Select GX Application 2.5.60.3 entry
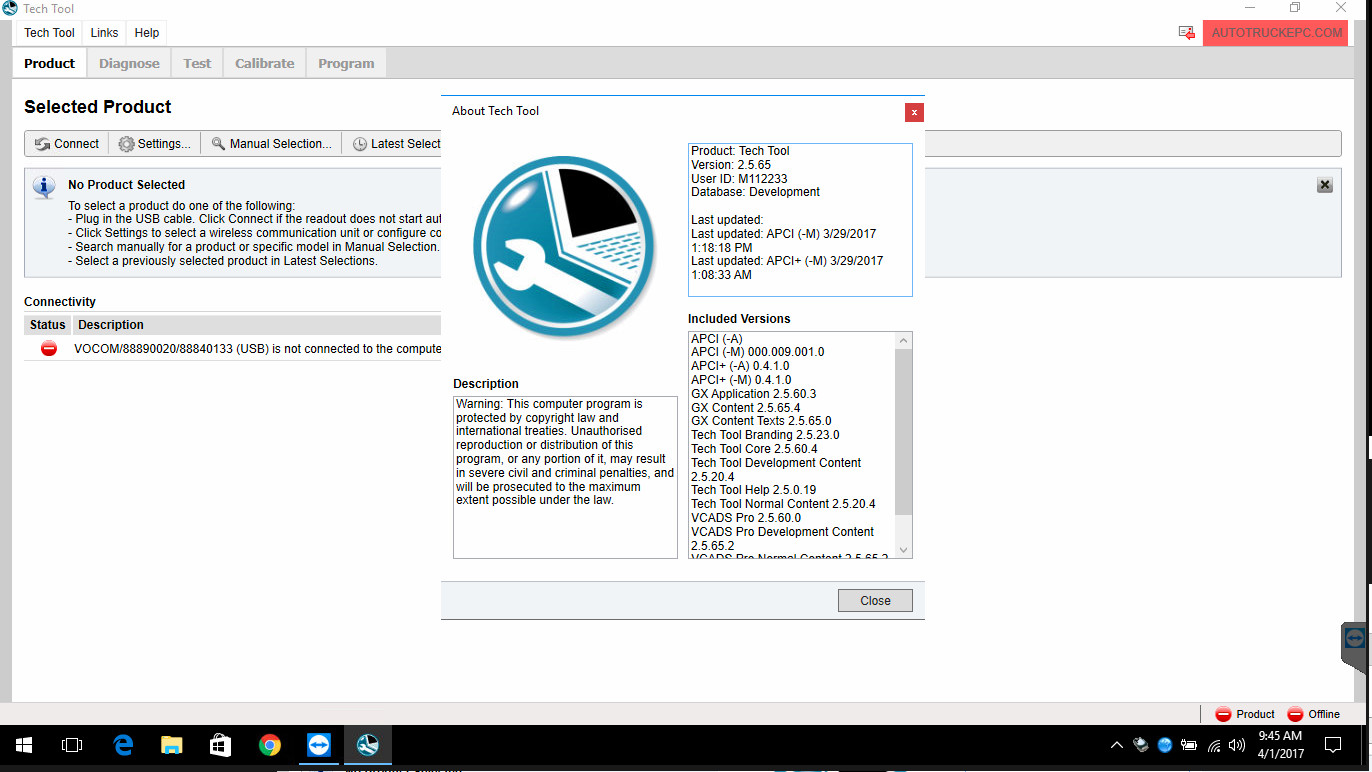The height and width of the screenshot is (772, 1372). pyautogui.click(x=753, y=394)
